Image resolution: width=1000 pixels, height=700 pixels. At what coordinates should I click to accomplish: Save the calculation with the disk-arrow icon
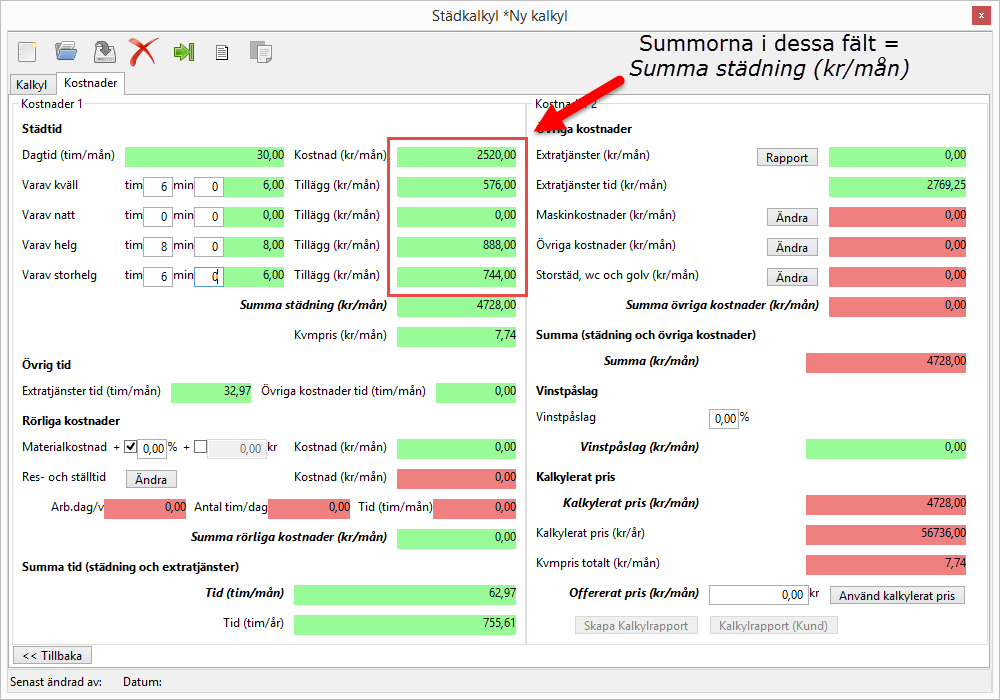104,51
